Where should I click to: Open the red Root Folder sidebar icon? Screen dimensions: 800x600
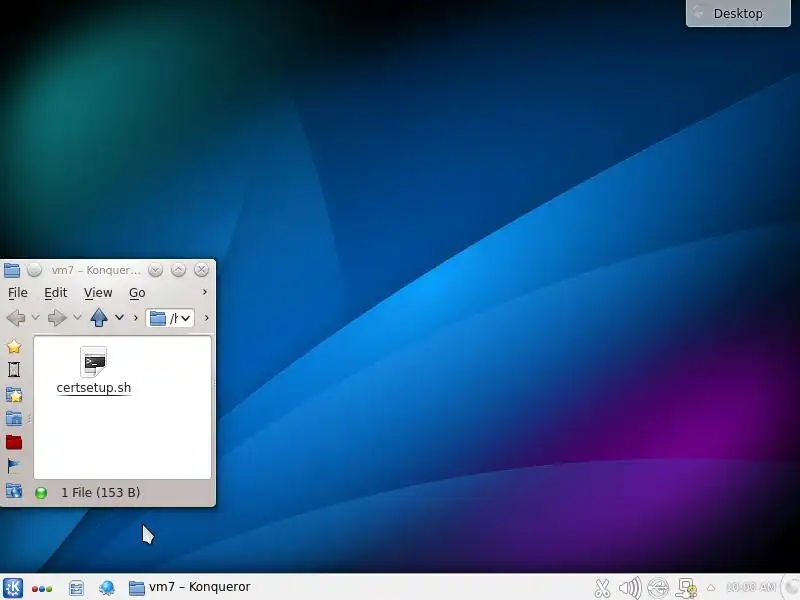coord(14,442)
